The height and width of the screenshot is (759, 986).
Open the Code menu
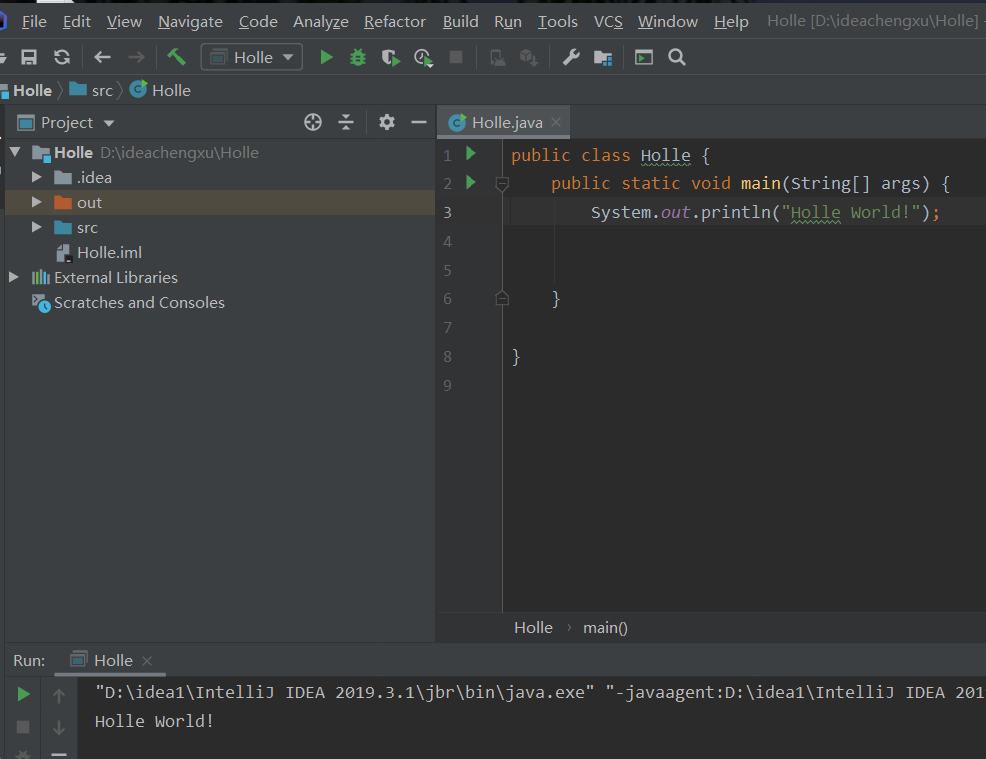click(x=258, y=22)
